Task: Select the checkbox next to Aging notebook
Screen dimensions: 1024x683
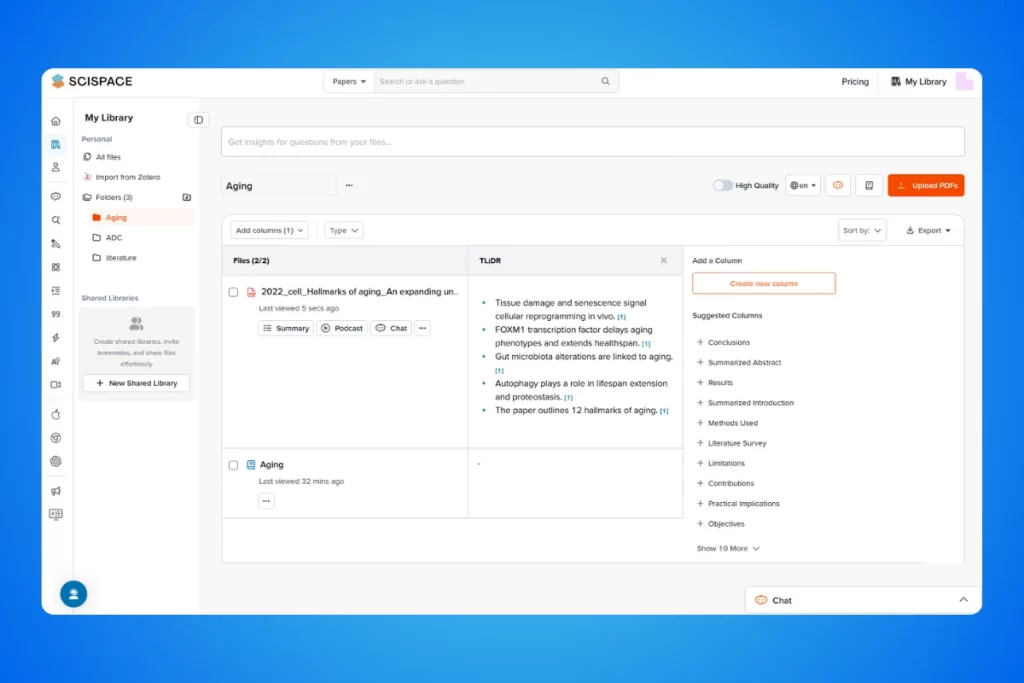Action: (233, 465)
